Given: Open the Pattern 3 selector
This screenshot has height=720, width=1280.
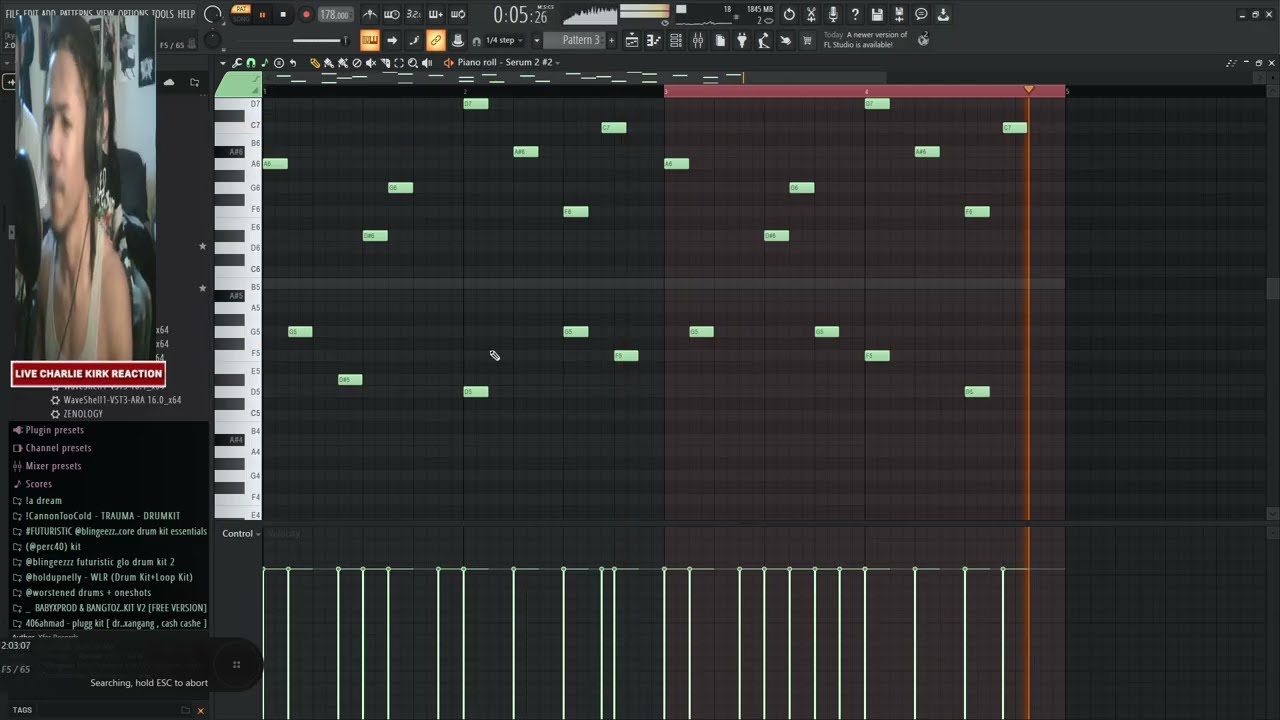Looking at the screenshot, I should point(581,40).
